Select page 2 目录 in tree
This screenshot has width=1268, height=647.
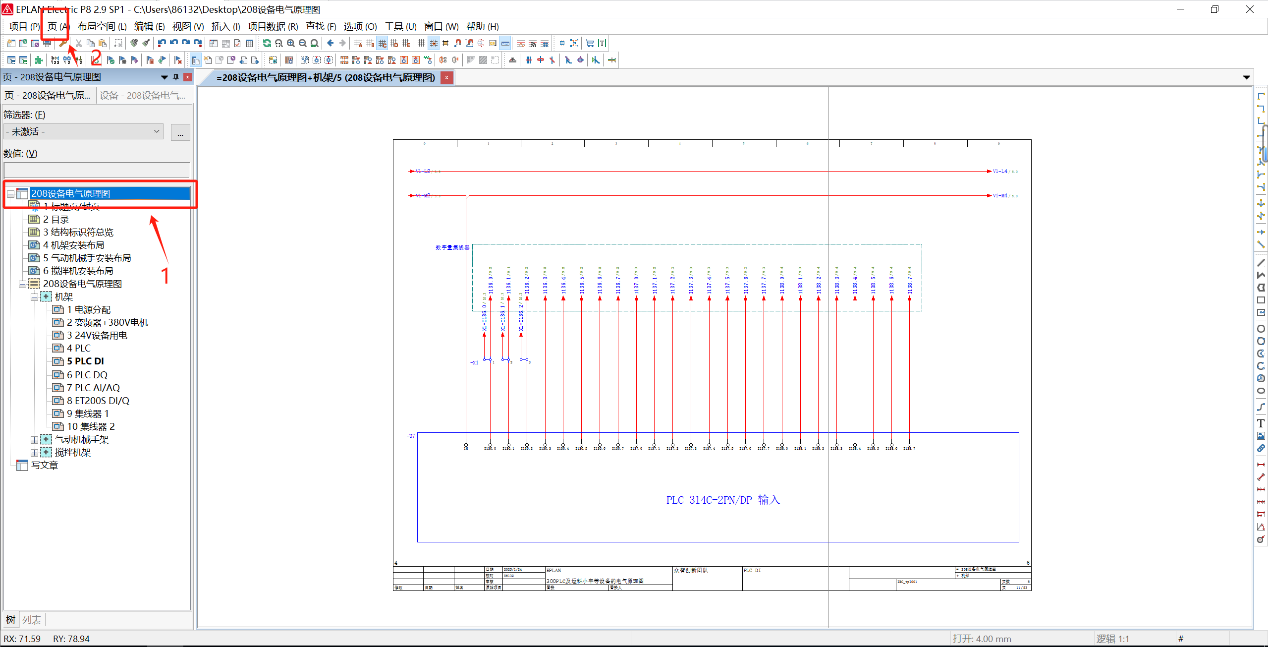pos(56,219)
